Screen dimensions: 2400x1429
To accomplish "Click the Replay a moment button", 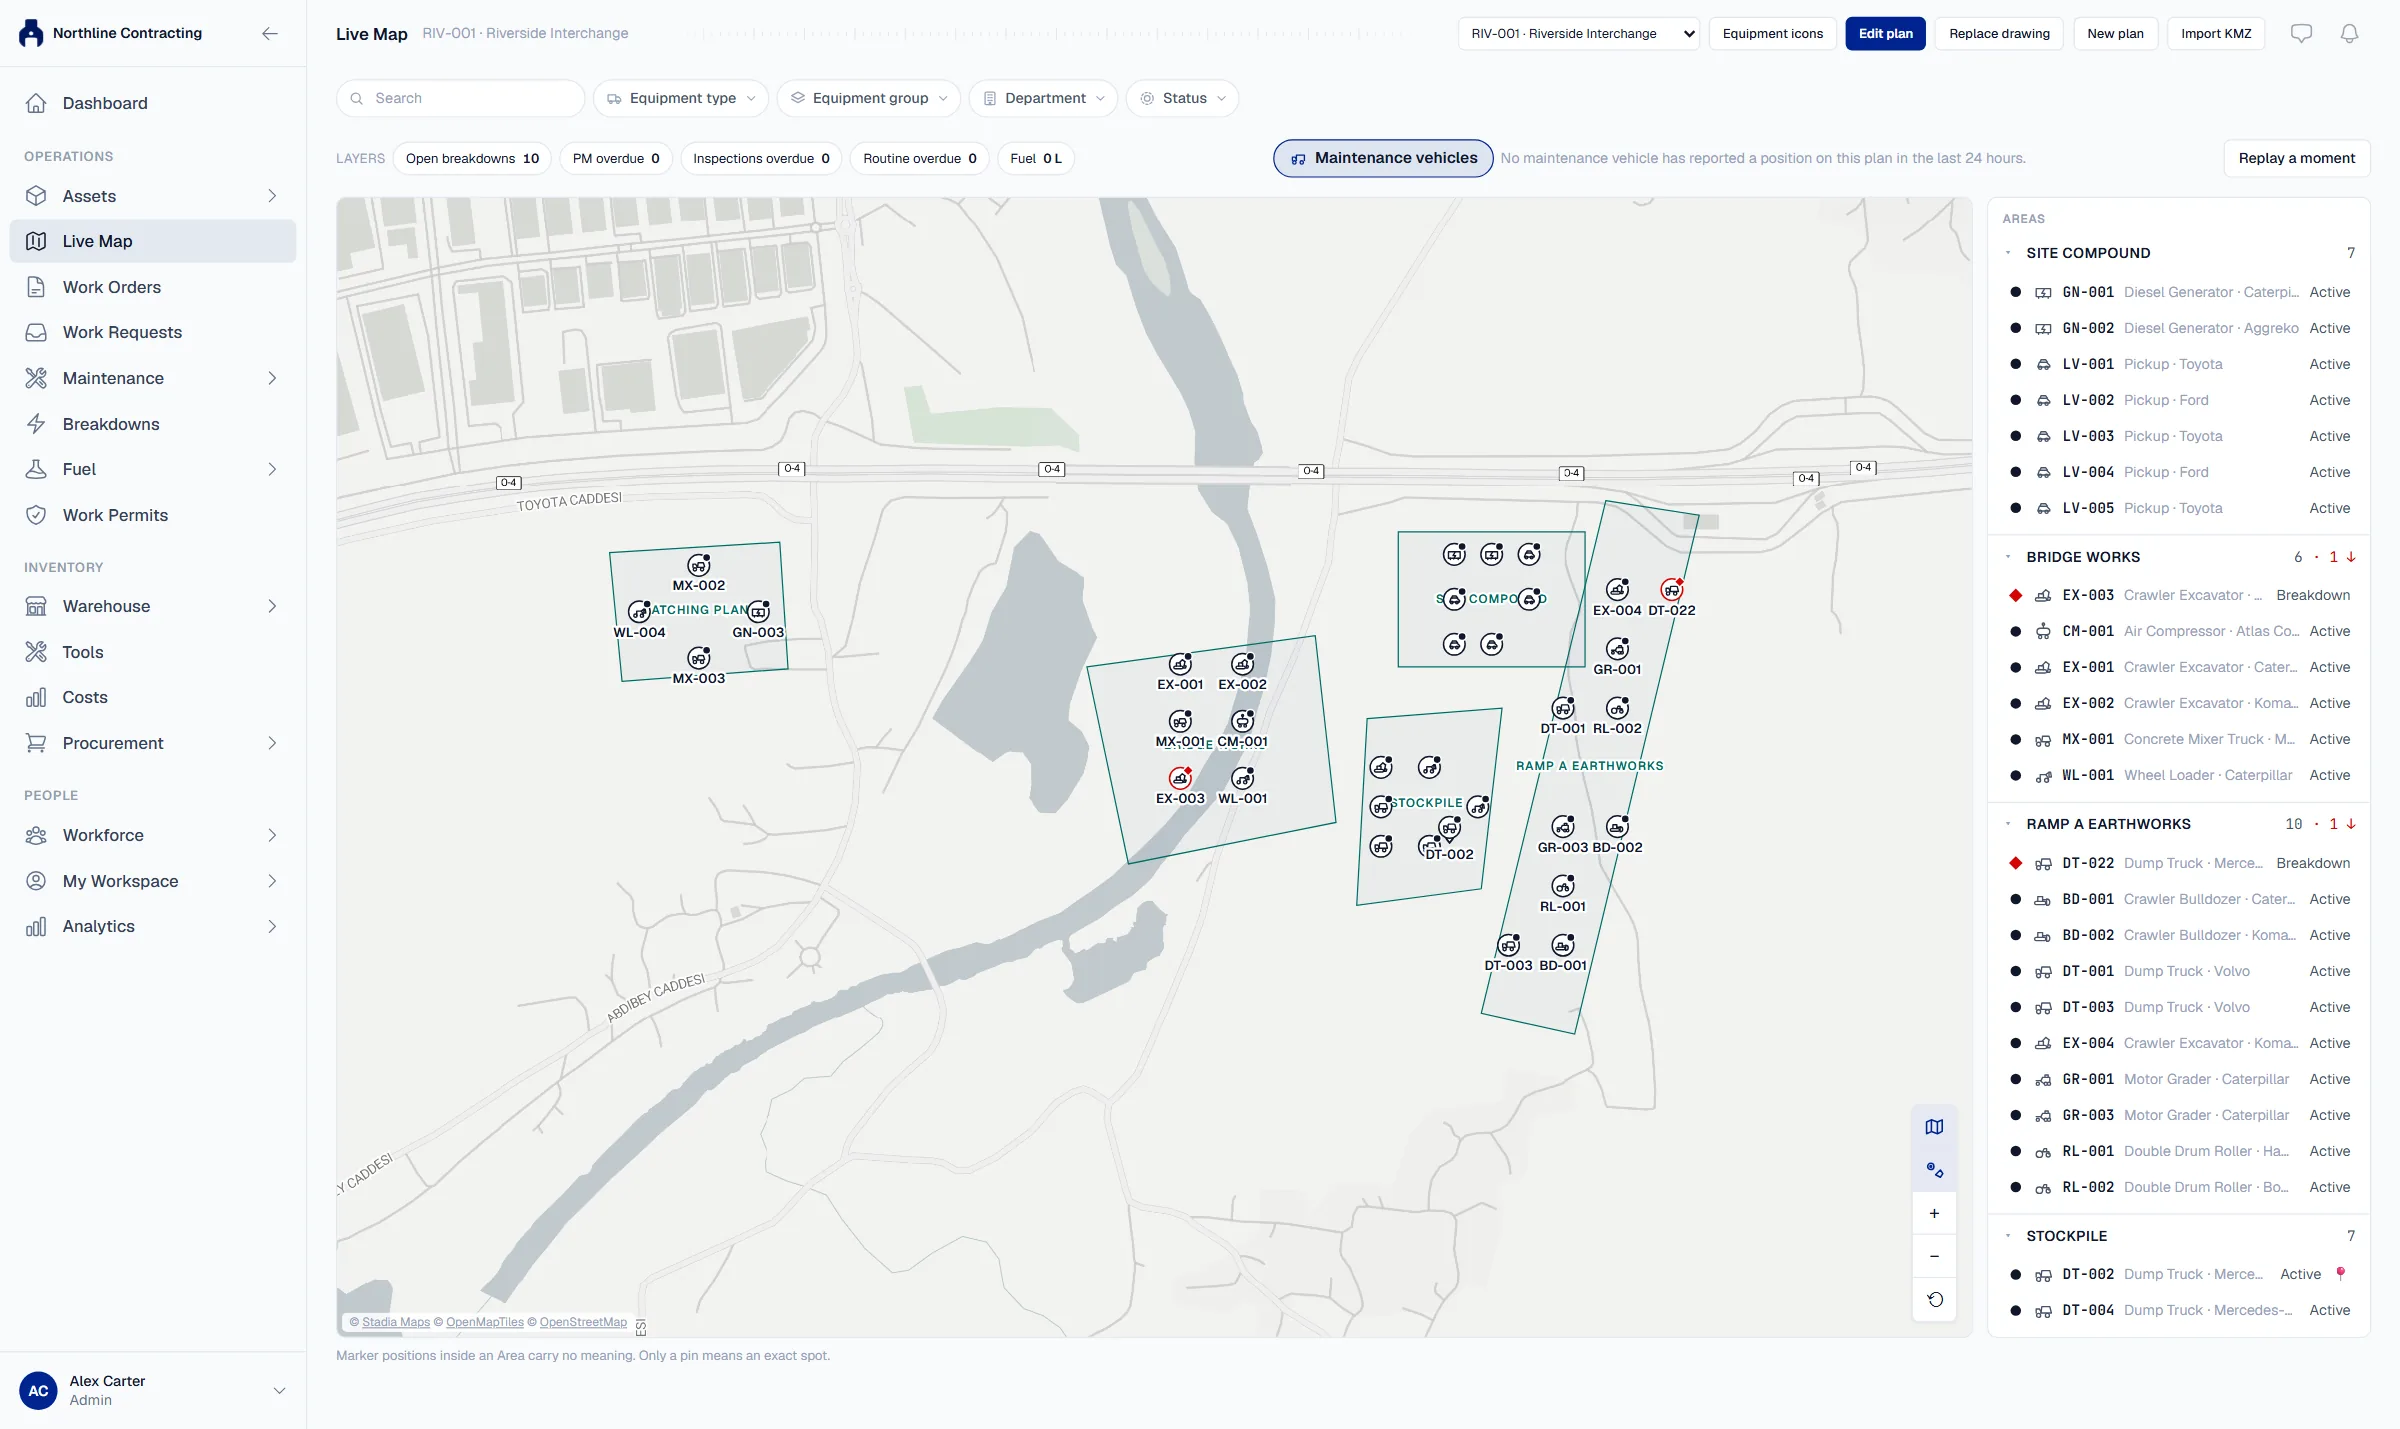I will (2296, 158).
